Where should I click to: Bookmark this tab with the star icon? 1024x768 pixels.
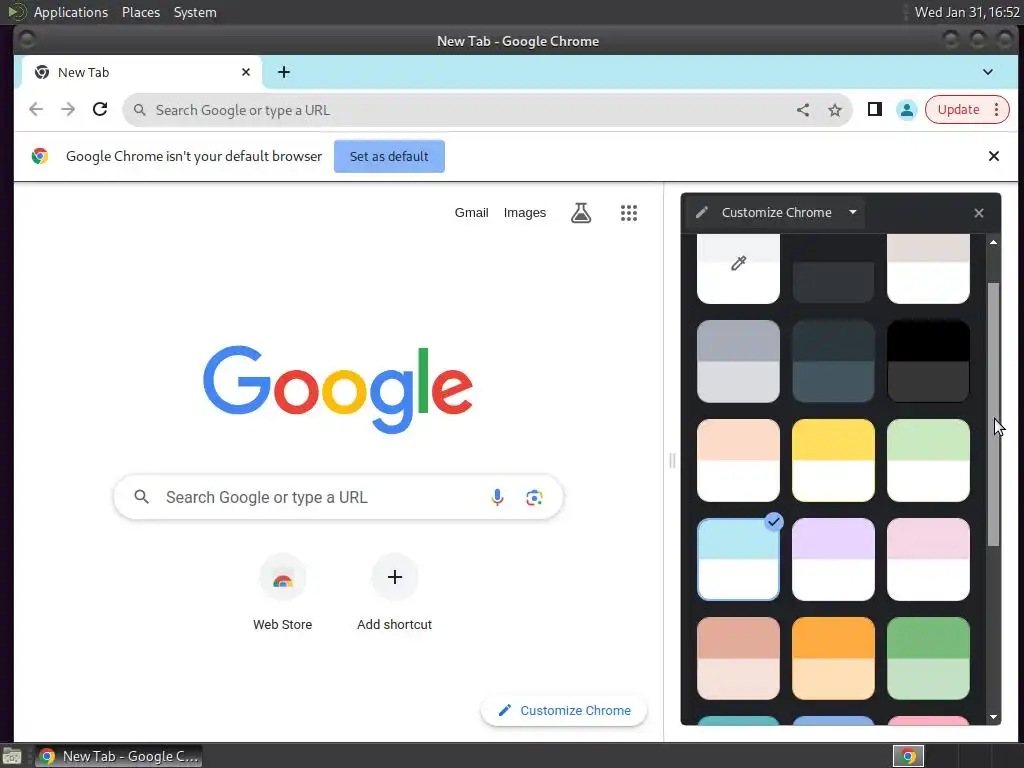(835, 110)
